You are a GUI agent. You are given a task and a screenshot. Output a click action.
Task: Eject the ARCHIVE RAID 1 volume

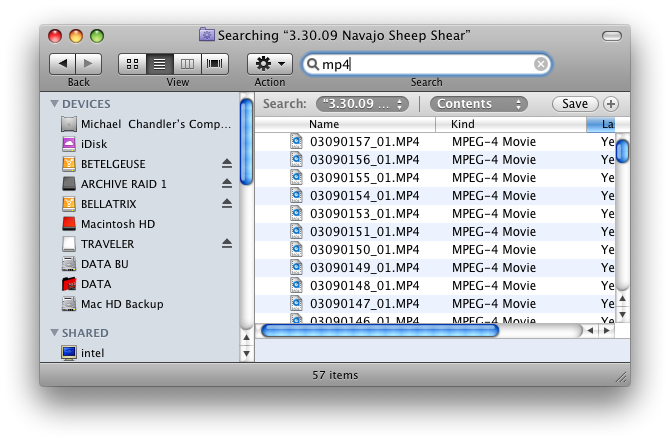[x=226, y=184]
